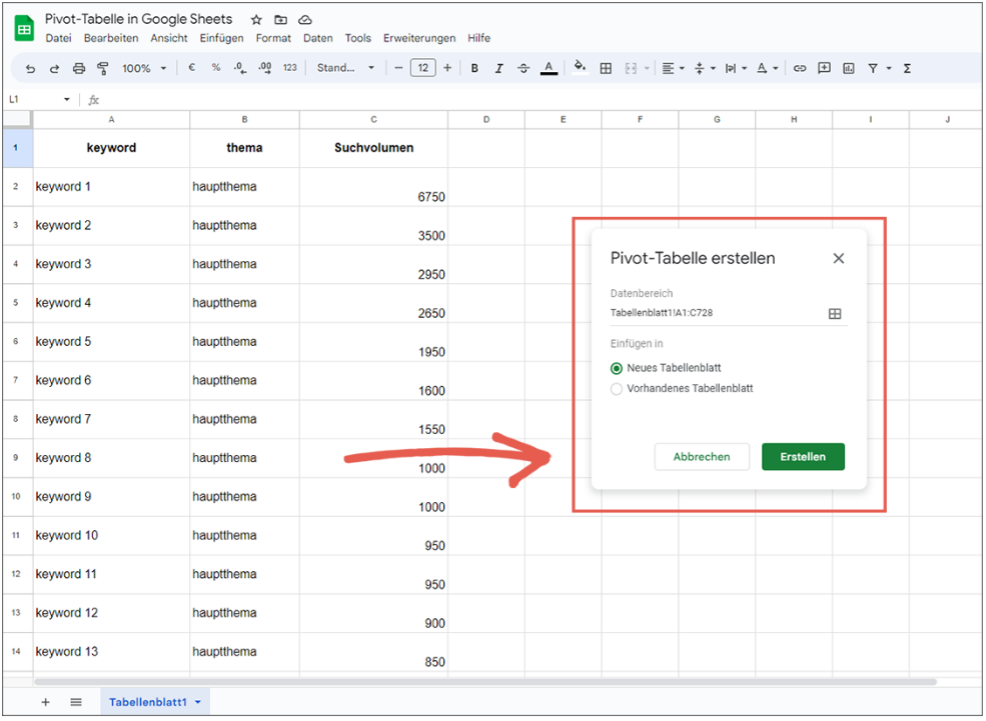Open the merge cells dropdown arrow
986x721 pixels.
click(646, 69)
